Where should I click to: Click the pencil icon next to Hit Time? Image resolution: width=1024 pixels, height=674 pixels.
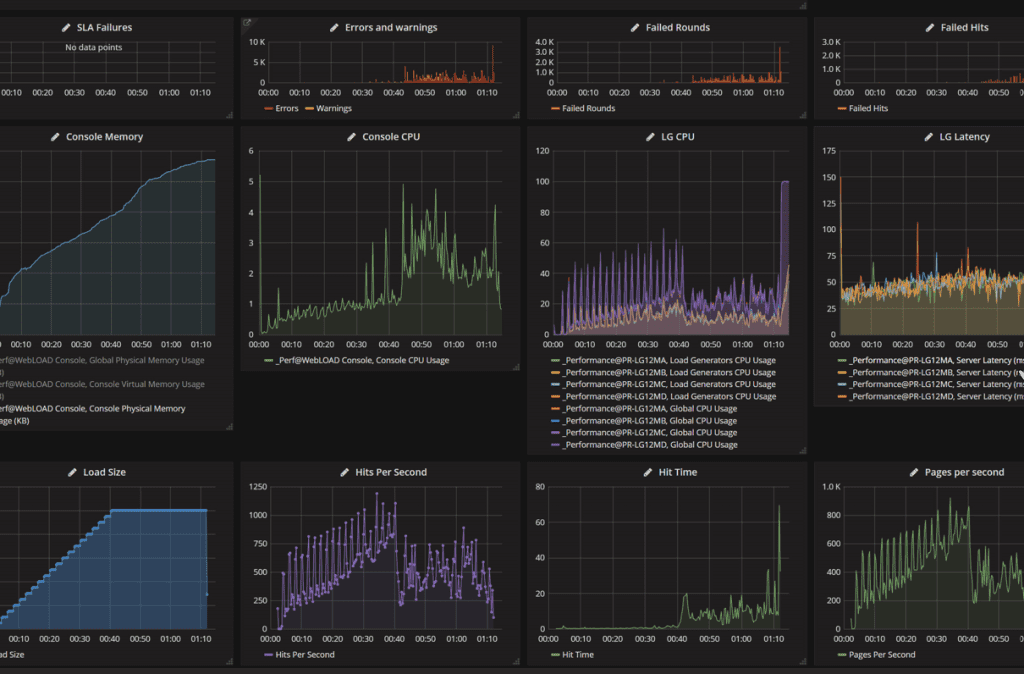[x=650, y=472]
